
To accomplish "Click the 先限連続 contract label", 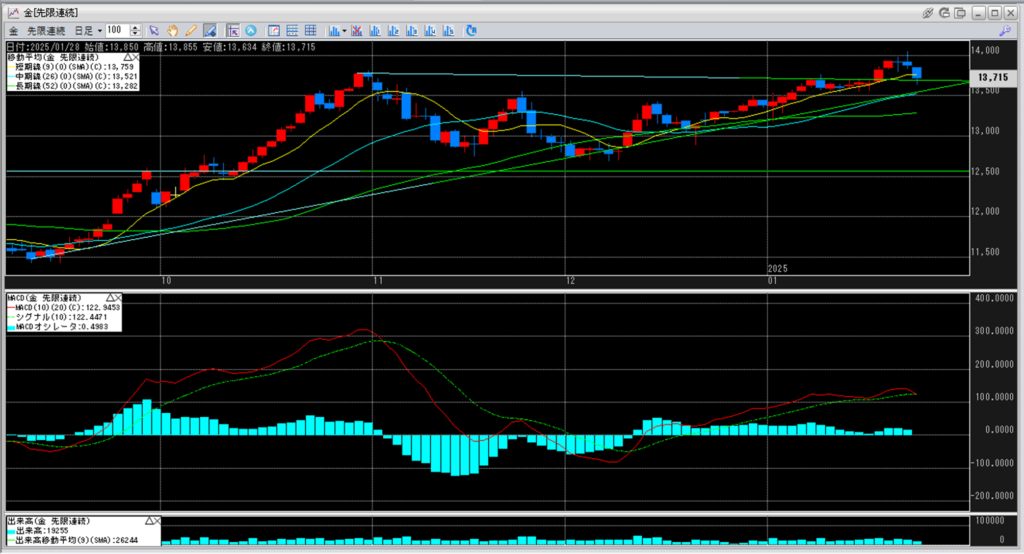I will coord(46,31).
